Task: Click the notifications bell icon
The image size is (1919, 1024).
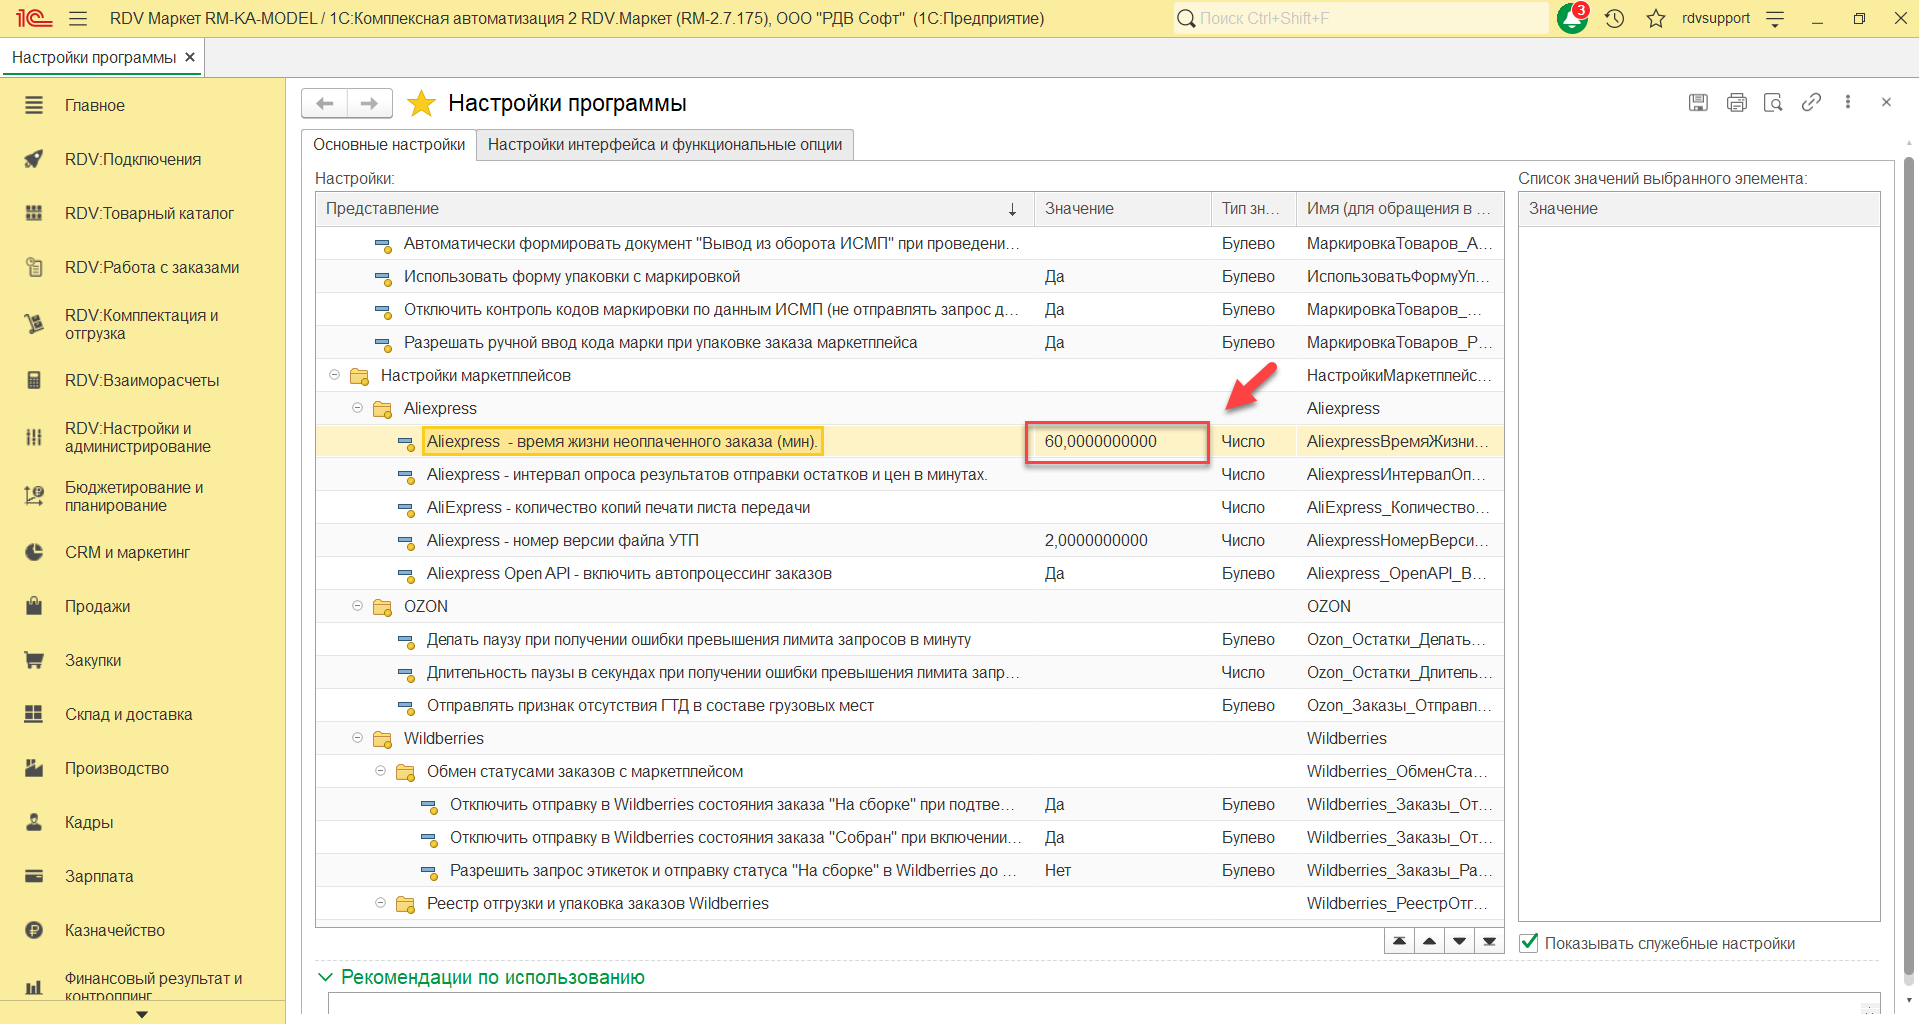Action: point(1571,19)
